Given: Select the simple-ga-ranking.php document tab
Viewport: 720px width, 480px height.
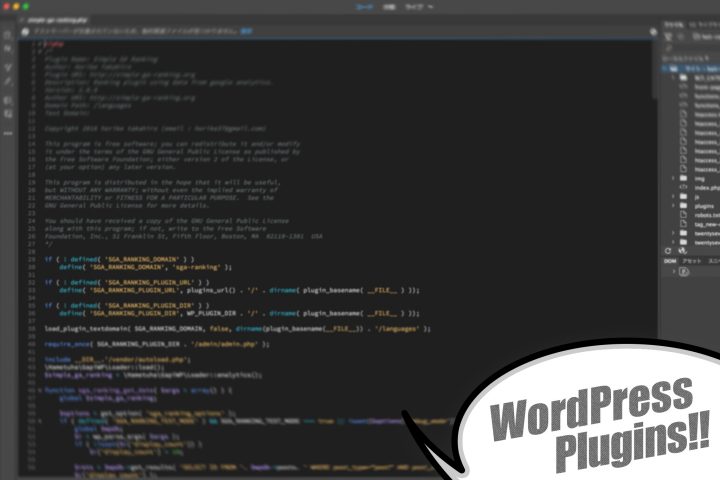Looking at the screenshot, I should 57,20.
